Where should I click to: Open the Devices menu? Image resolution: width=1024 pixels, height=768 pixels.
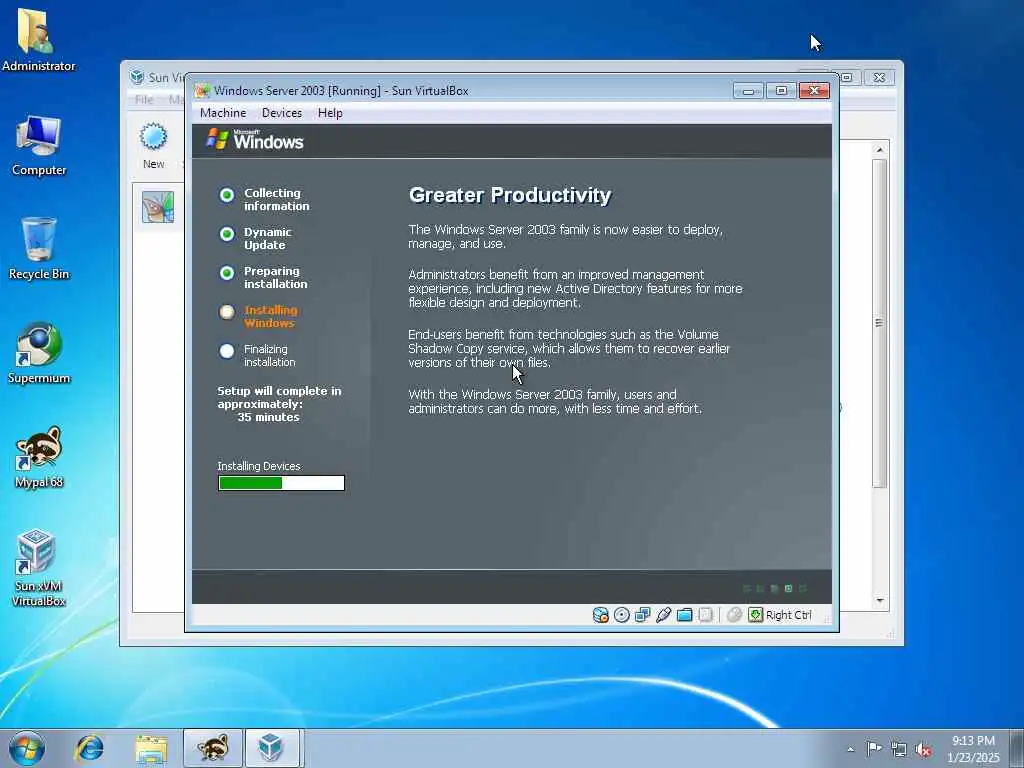pos(282,113)
